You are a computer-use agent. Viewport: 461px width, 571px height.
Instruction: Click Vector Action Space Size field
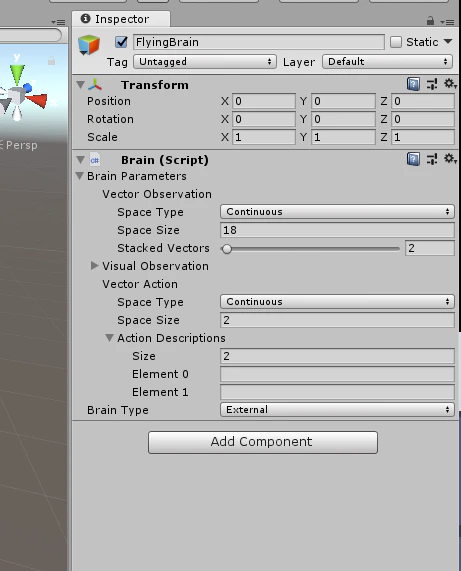[337, 320]
